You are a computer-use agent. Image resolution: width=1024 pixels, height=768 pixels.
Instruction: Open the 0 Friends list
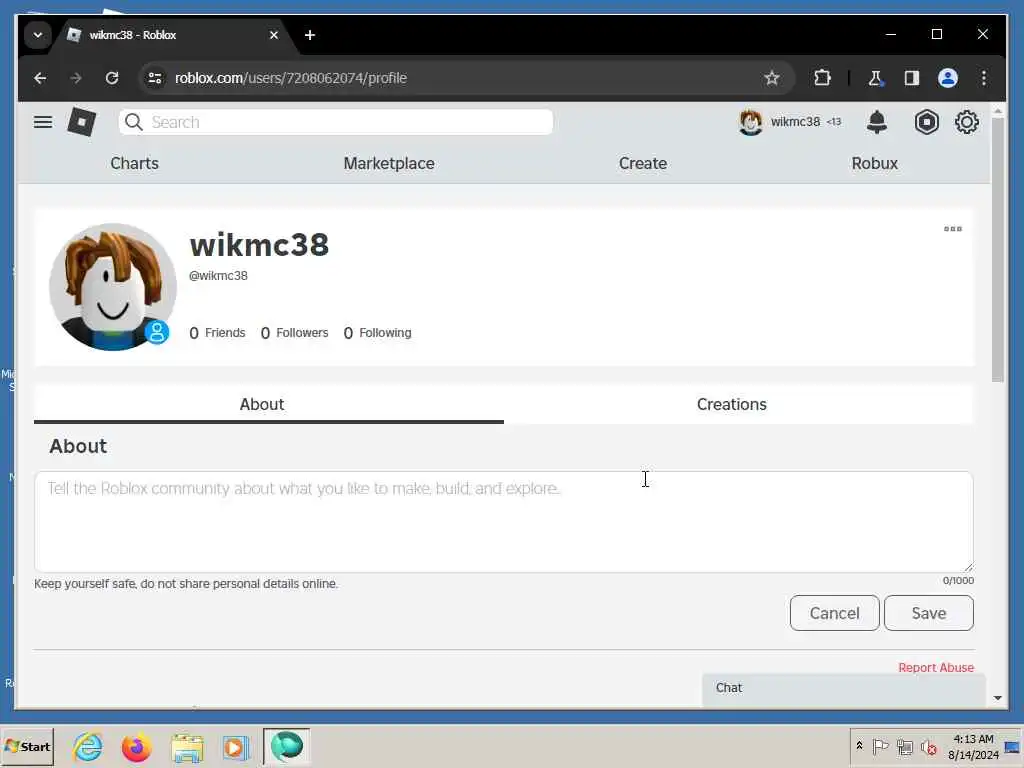(x=217, y=333)
